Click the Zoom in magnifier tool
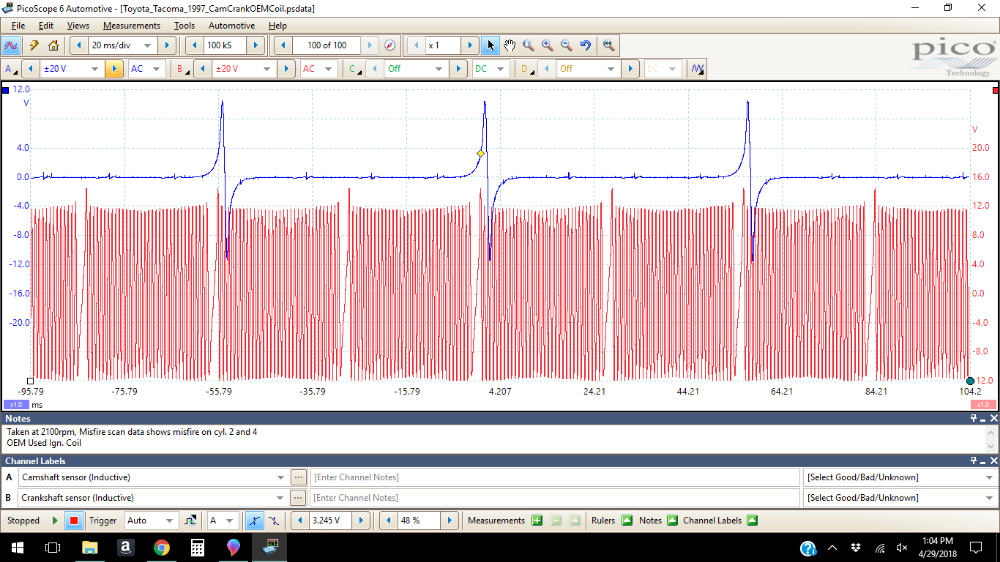 [x=547, y=45]
